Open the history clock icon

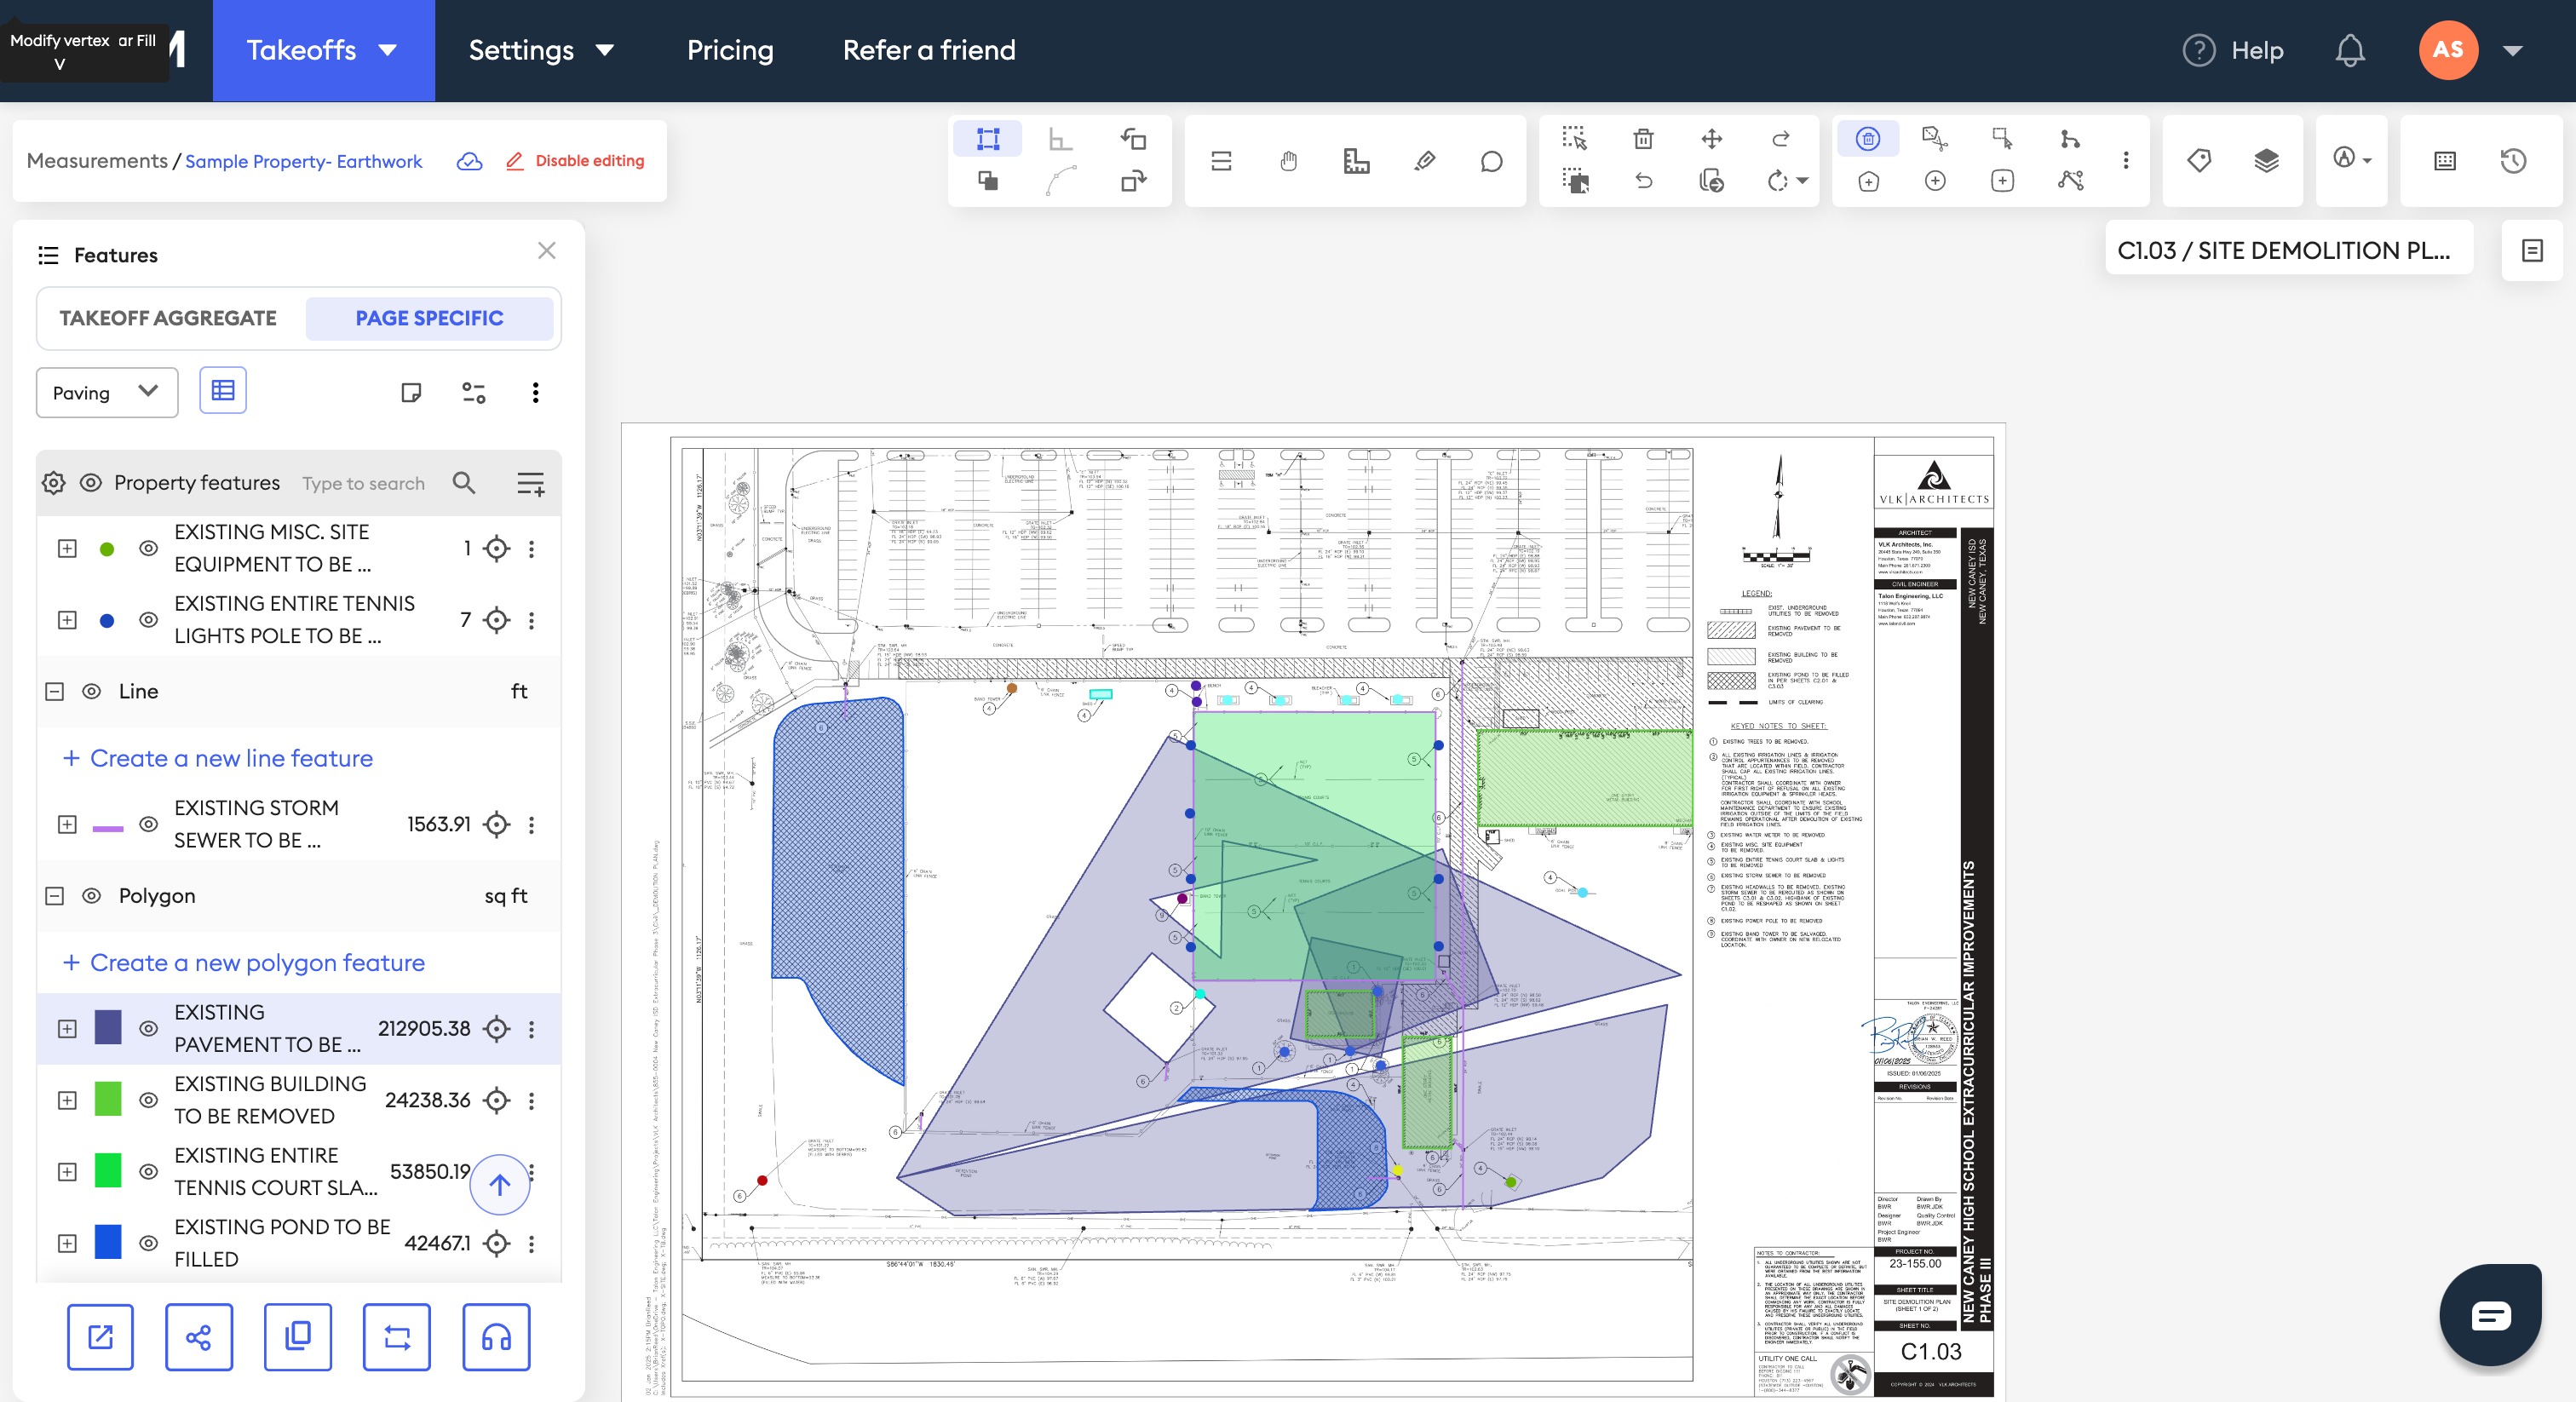pyautogui.click(x=2513, y=161)
